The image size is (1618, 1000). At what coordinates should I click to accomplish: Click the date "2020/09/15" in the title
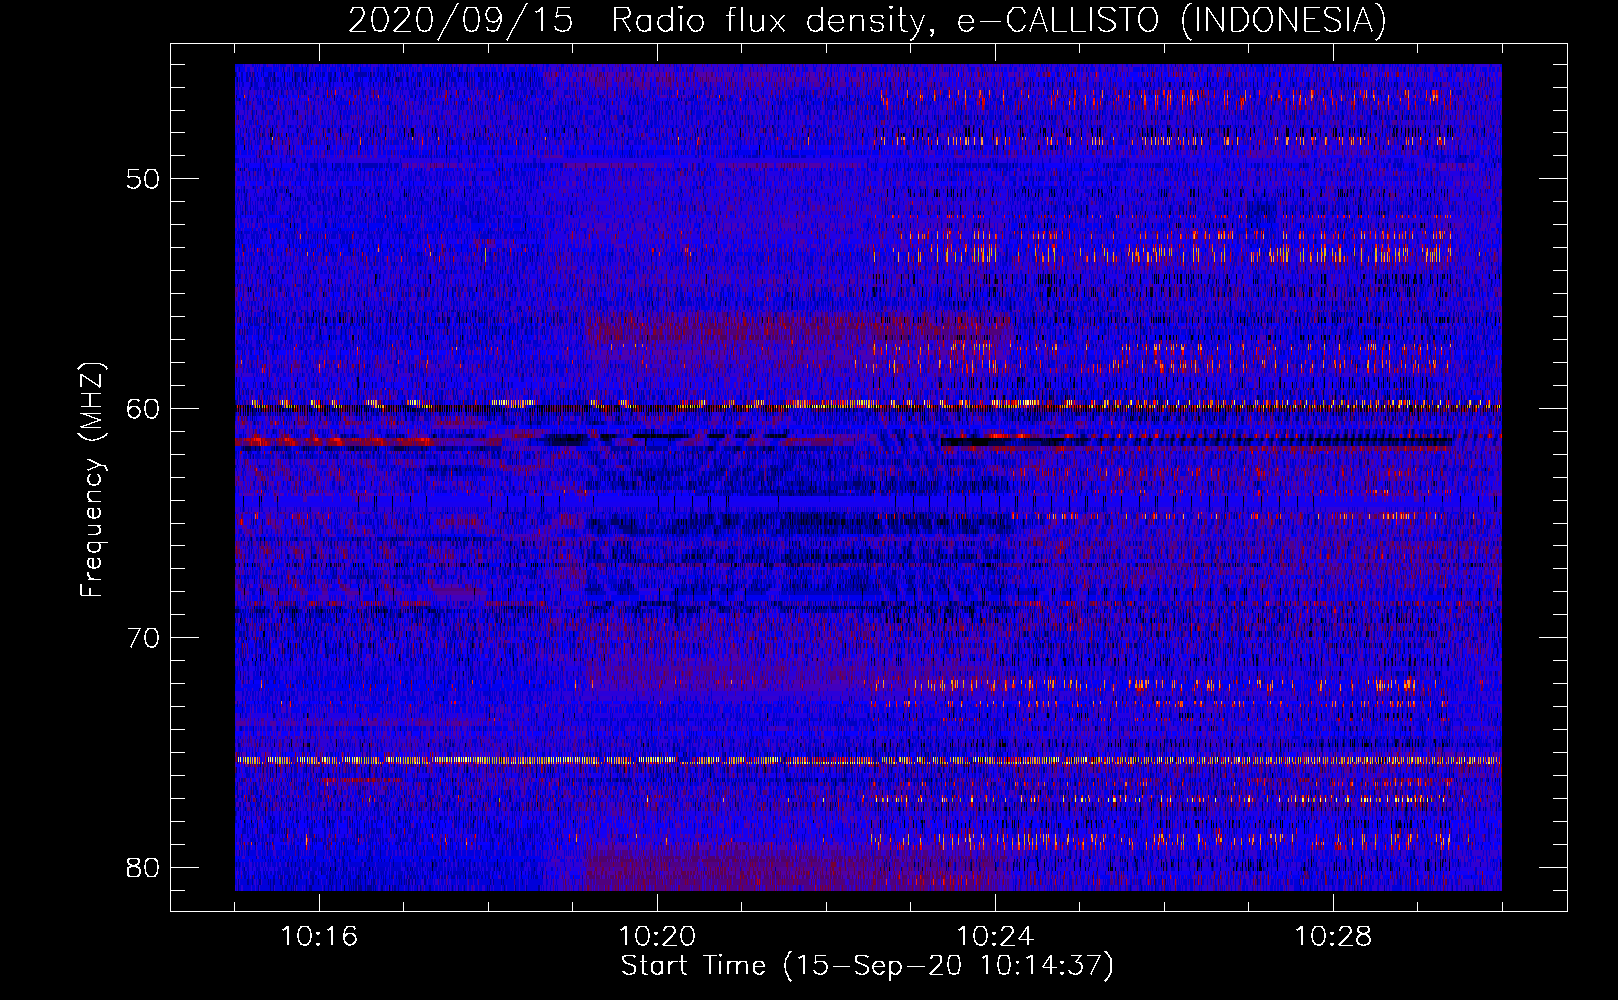pyautogui.click(x=461, y=21)
